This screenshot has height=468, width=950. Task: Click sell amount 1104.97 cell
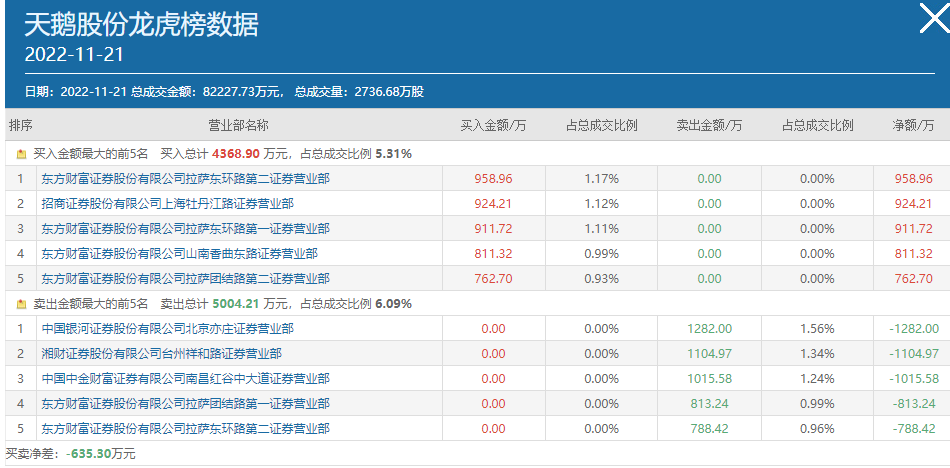[709, 353]
